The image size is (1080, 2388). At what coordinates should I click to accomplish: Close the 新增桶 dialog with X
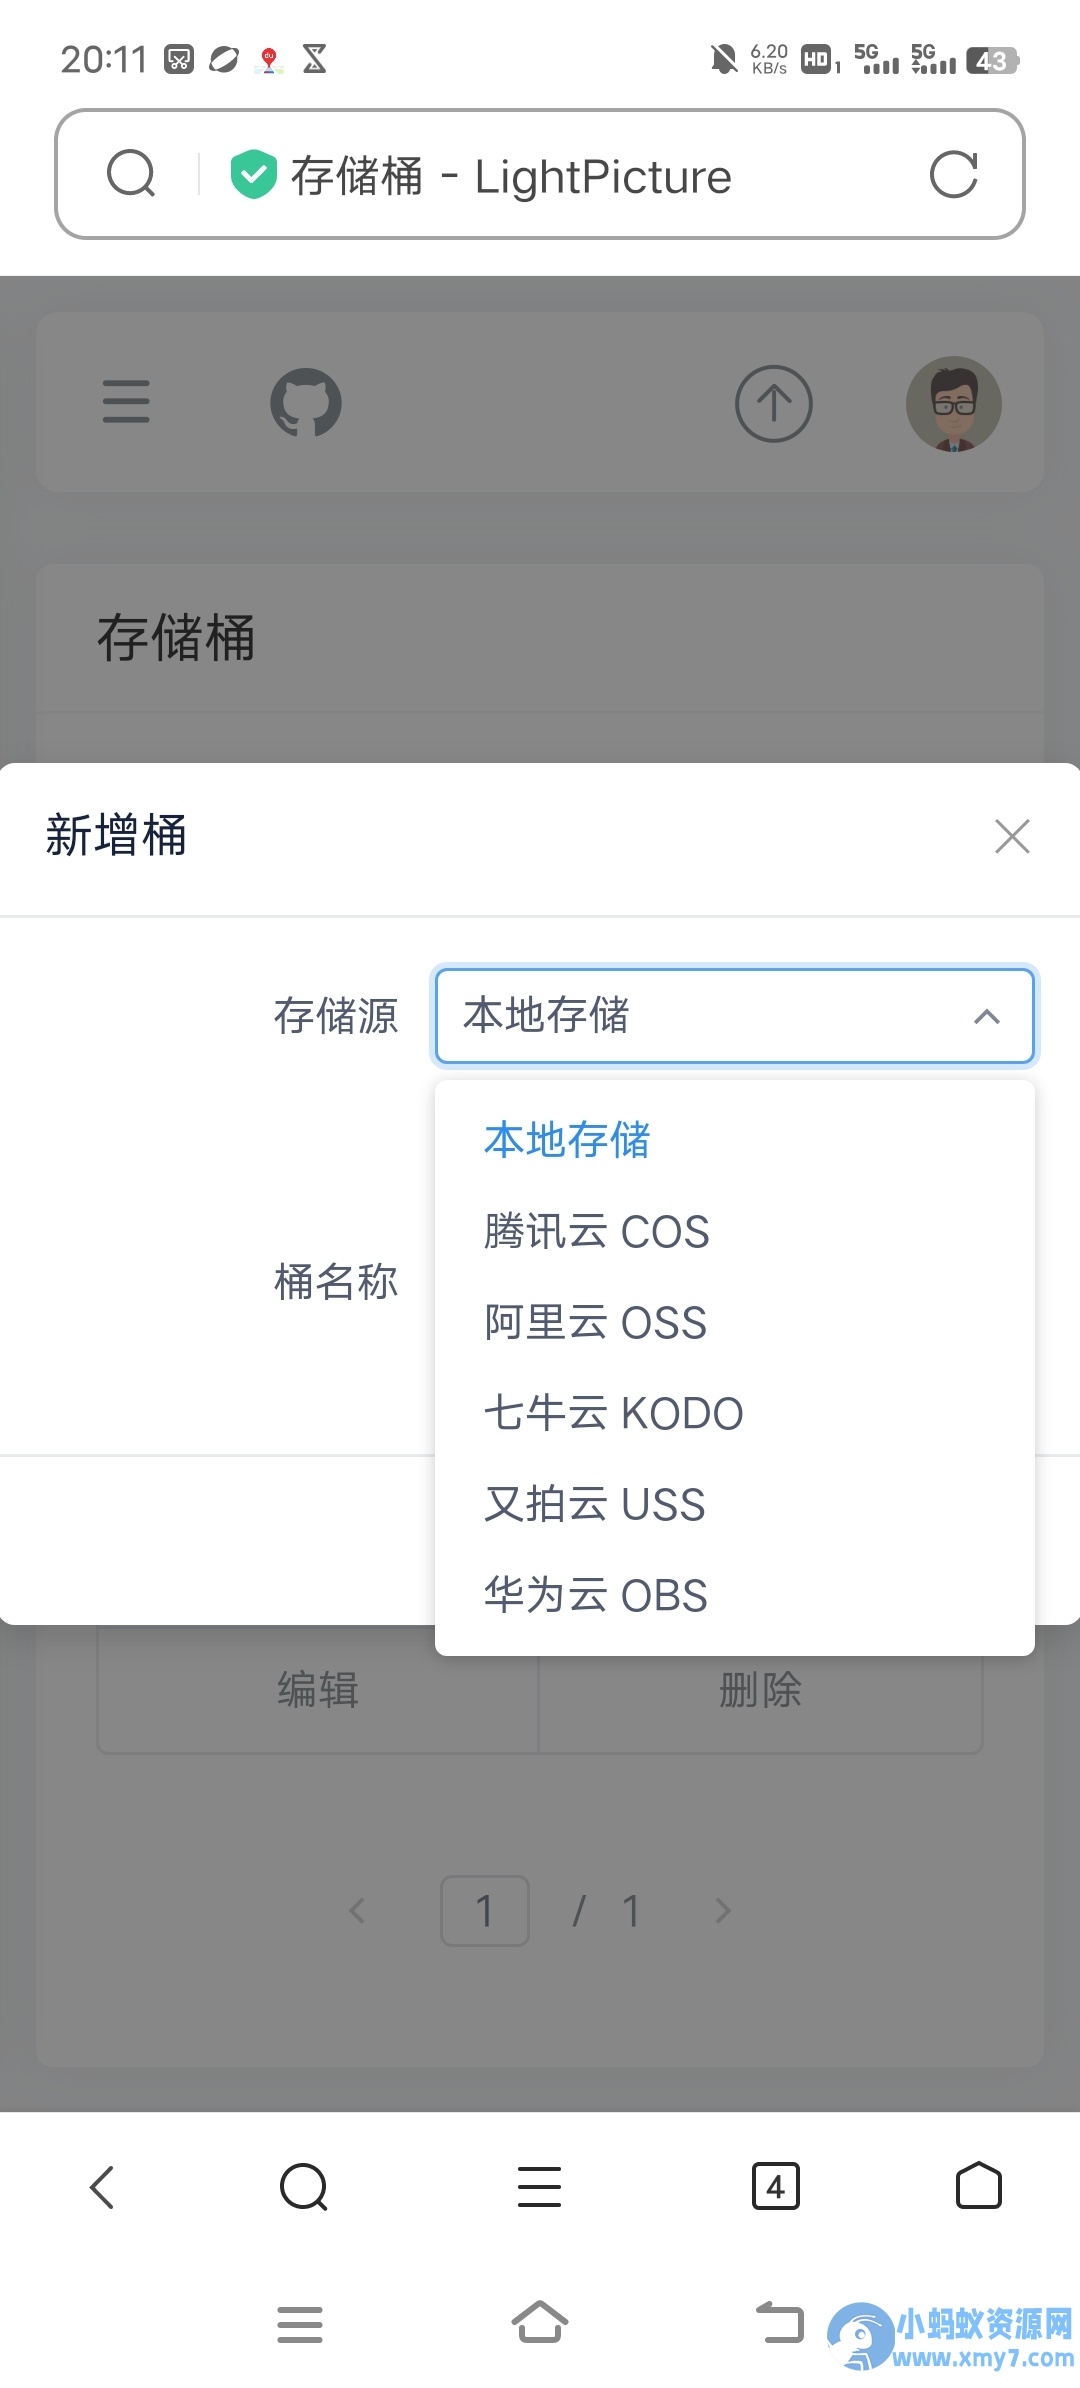(1012, 836)
